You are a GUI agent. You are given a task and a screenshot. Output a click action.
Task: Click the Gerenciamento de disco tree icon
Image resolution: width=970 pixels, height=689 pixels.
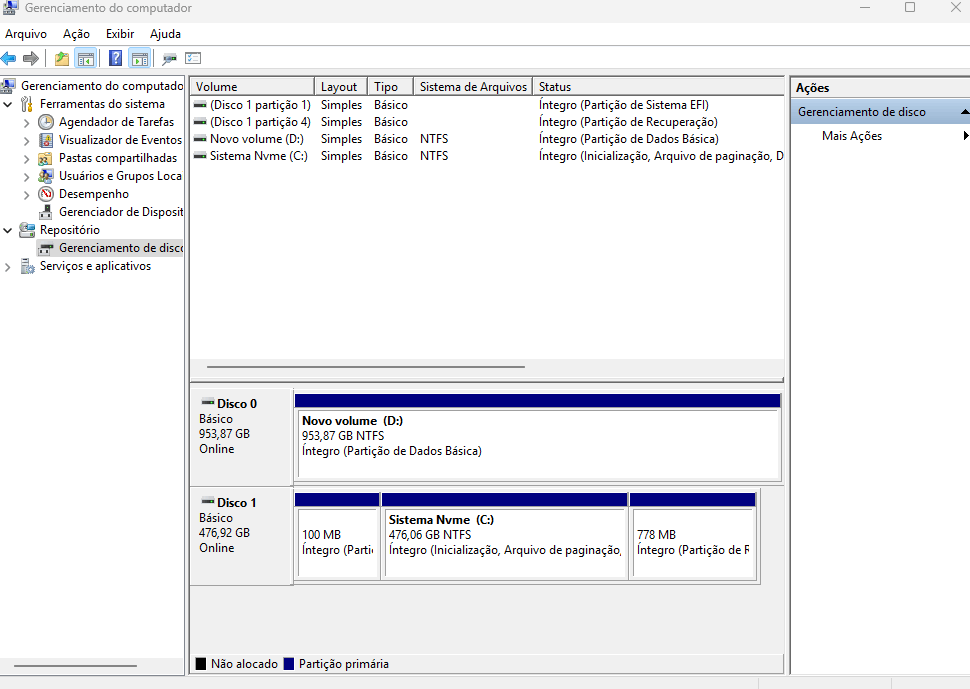46,249
